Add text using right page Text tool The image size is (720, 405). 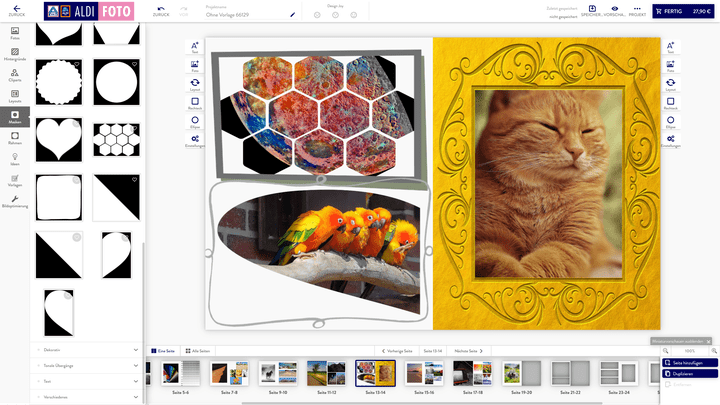pyautogui.click(x=670, y=48)
